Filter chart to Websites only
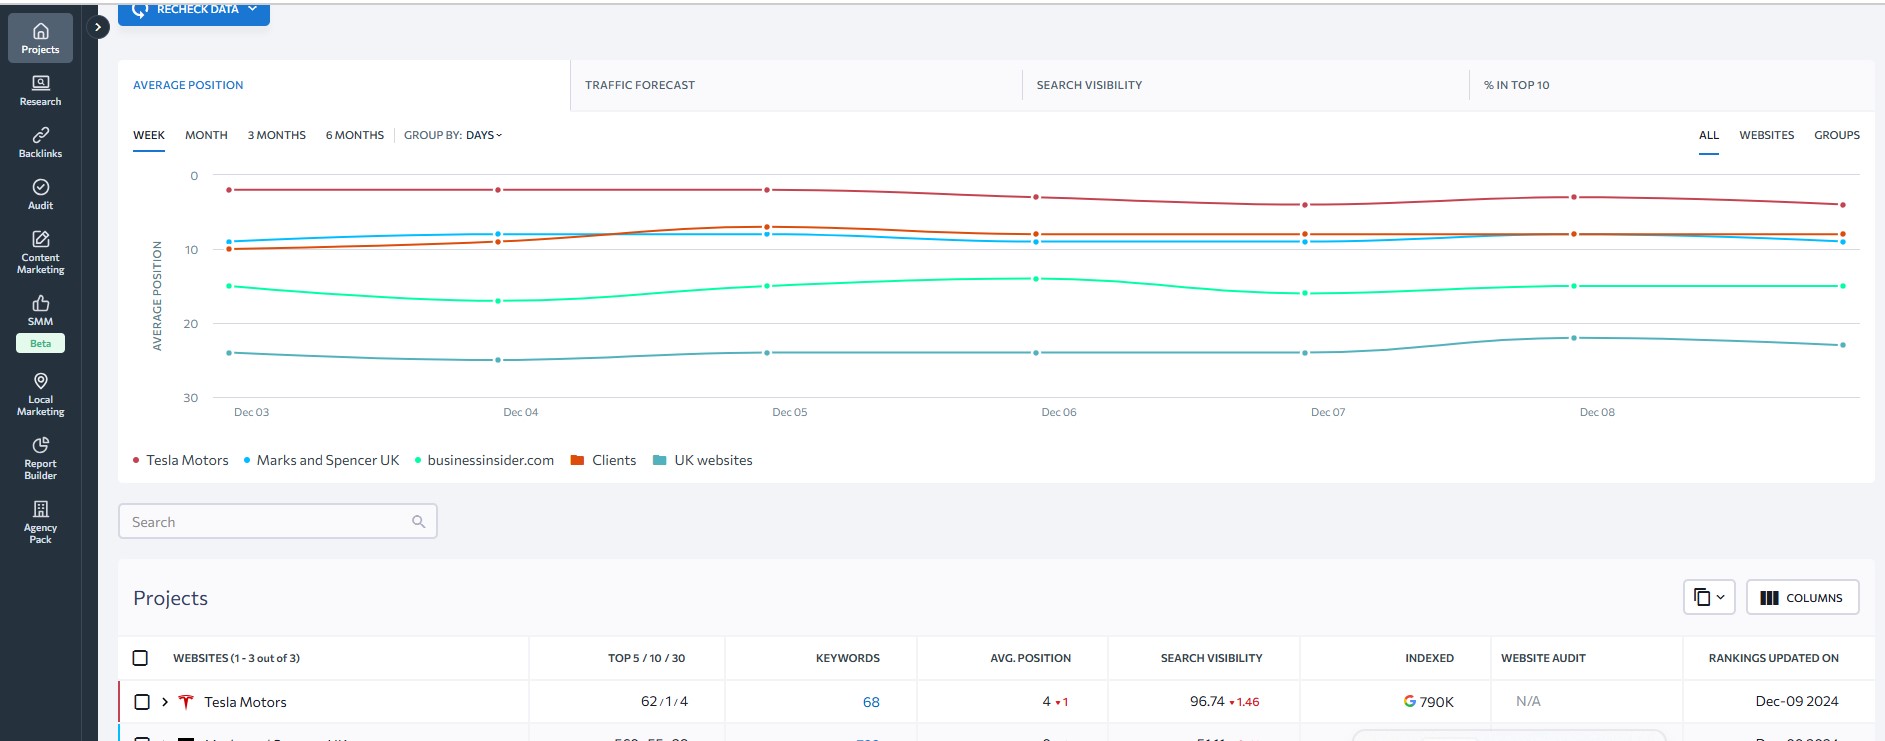 [x=1766, y=135]
